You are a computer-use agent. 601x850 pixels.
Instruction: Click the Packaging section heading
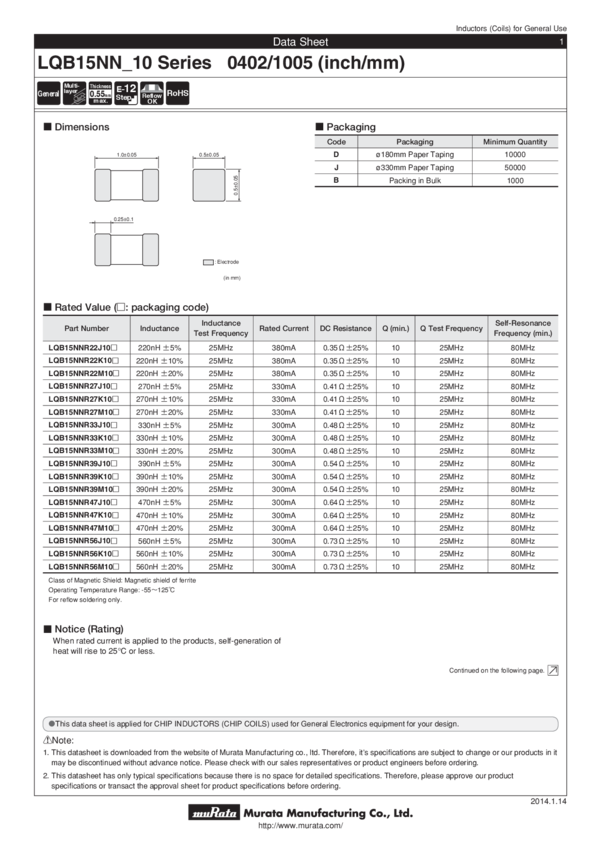click(346, 127)
